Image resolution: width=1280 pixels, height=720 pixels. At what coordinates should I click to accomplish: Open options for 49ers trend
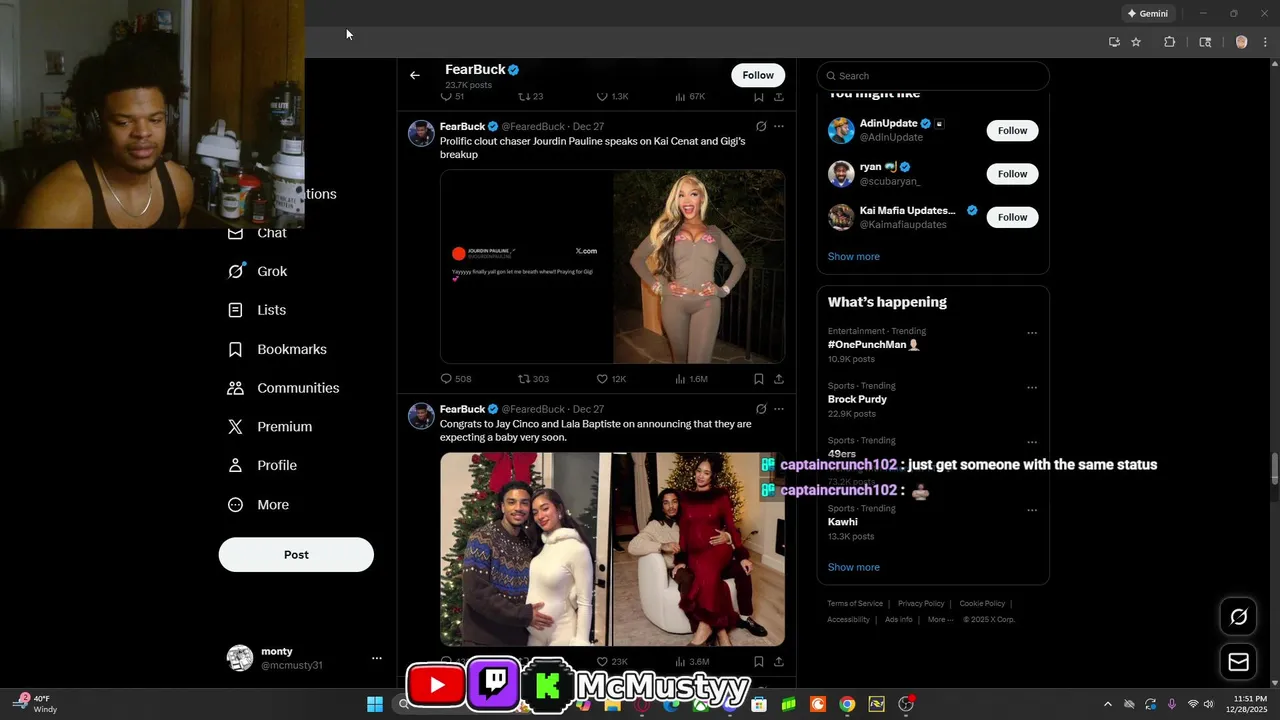(1032, 442)
